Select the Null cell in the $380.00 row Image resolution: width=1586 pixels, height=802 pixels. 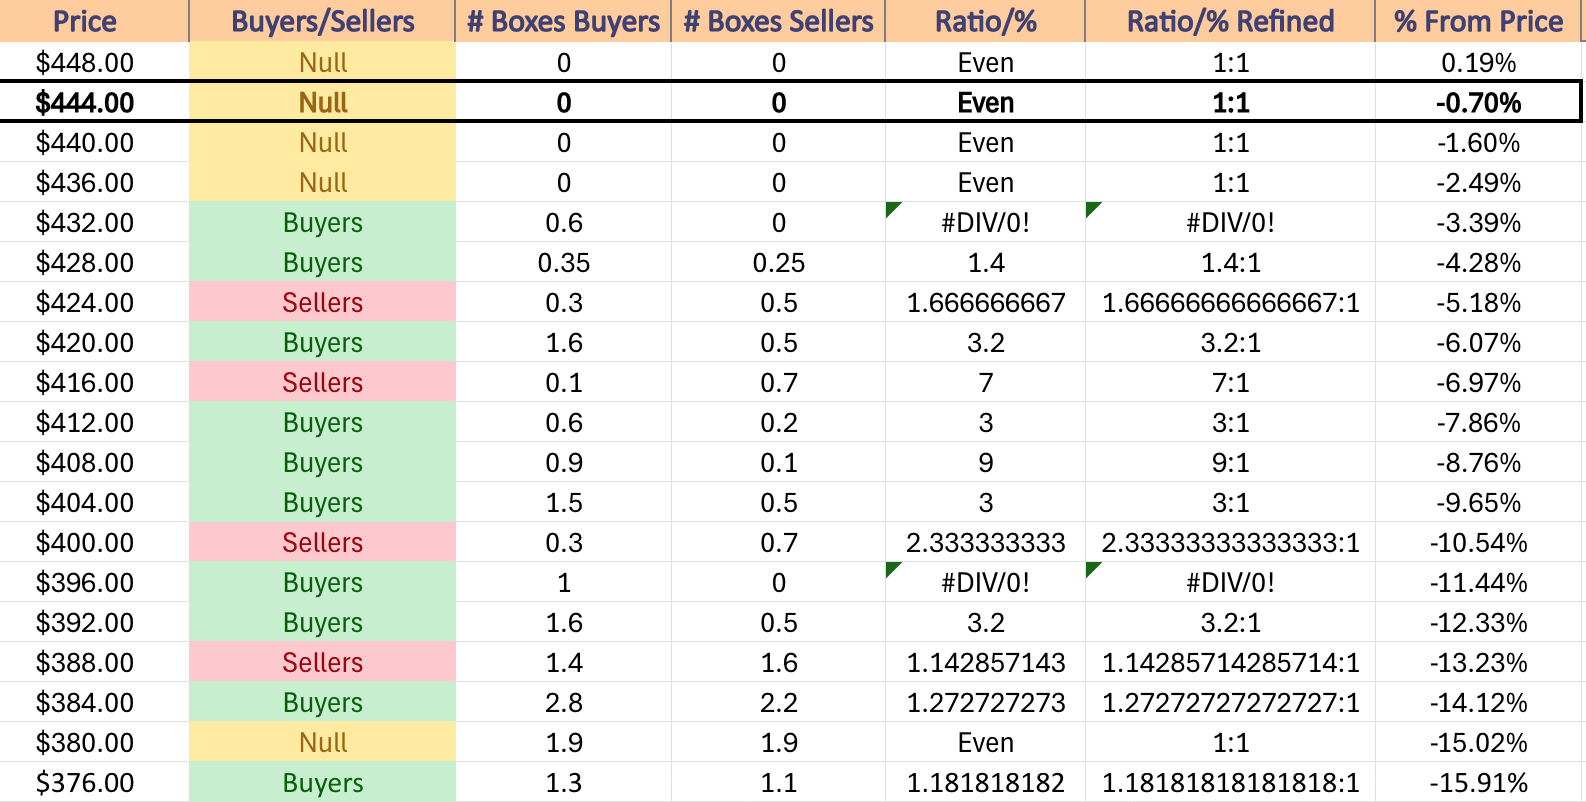coord(322,742)
